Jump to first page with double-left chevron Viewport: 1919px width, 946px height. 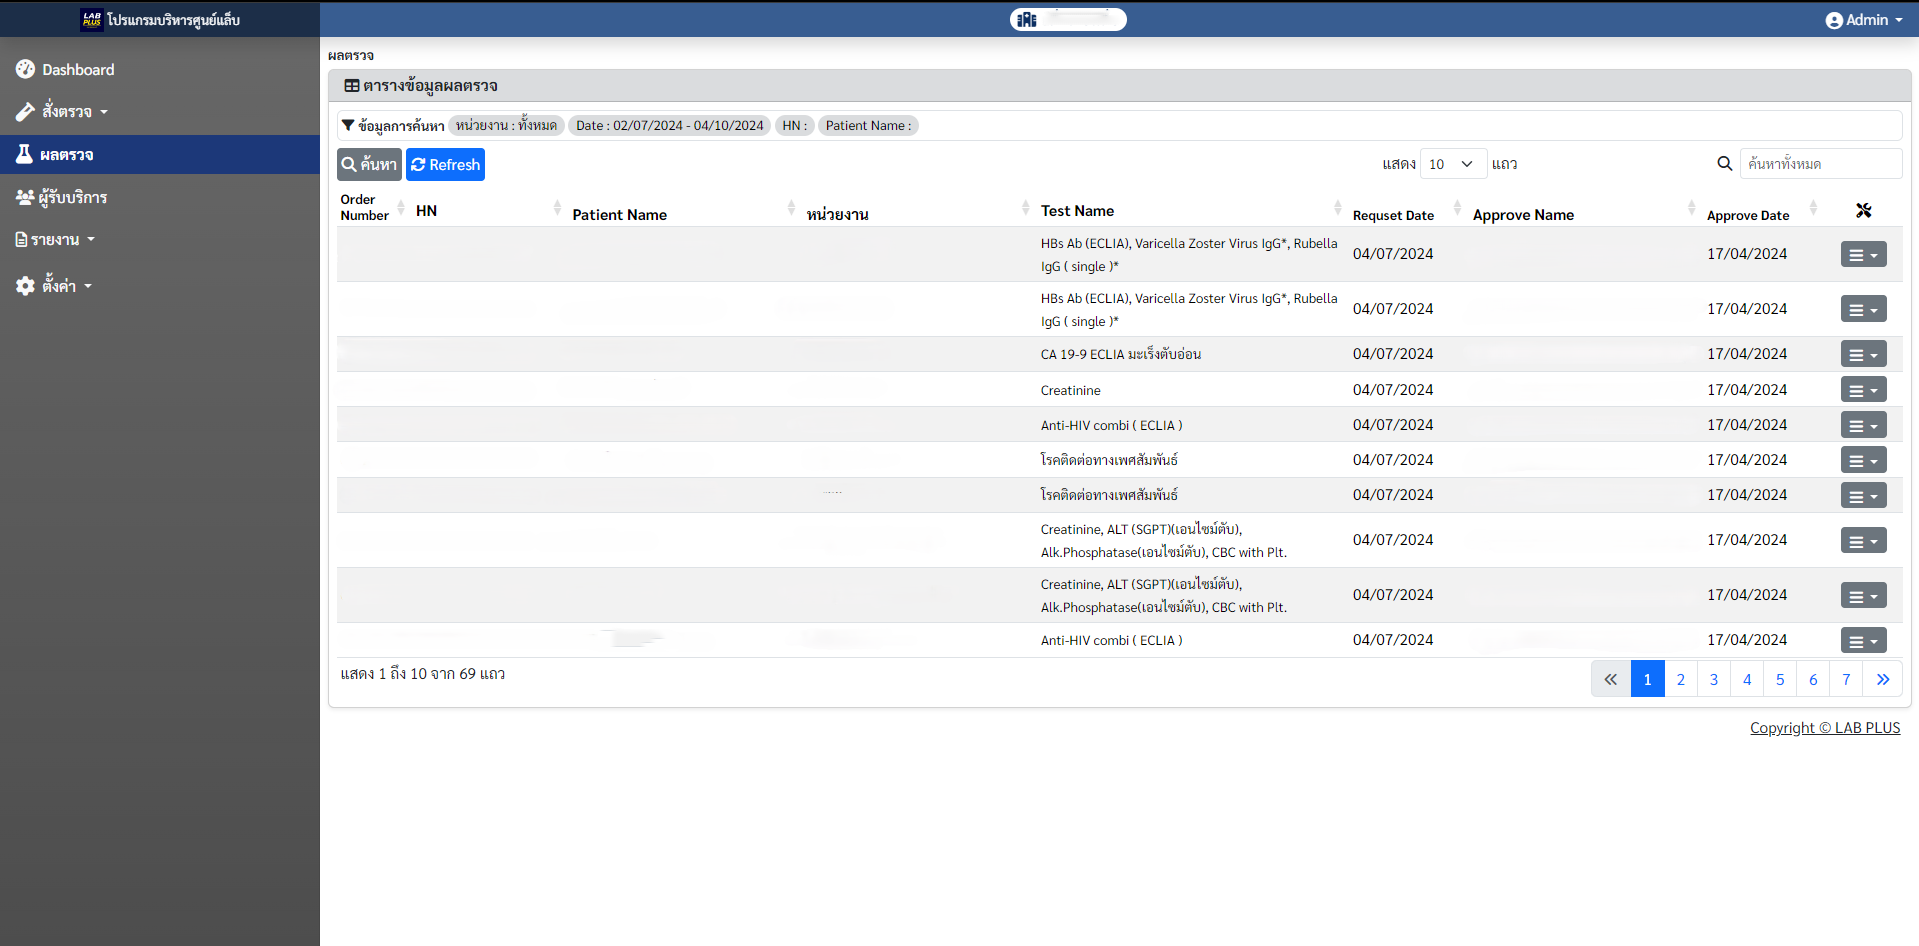point(1610,680)
